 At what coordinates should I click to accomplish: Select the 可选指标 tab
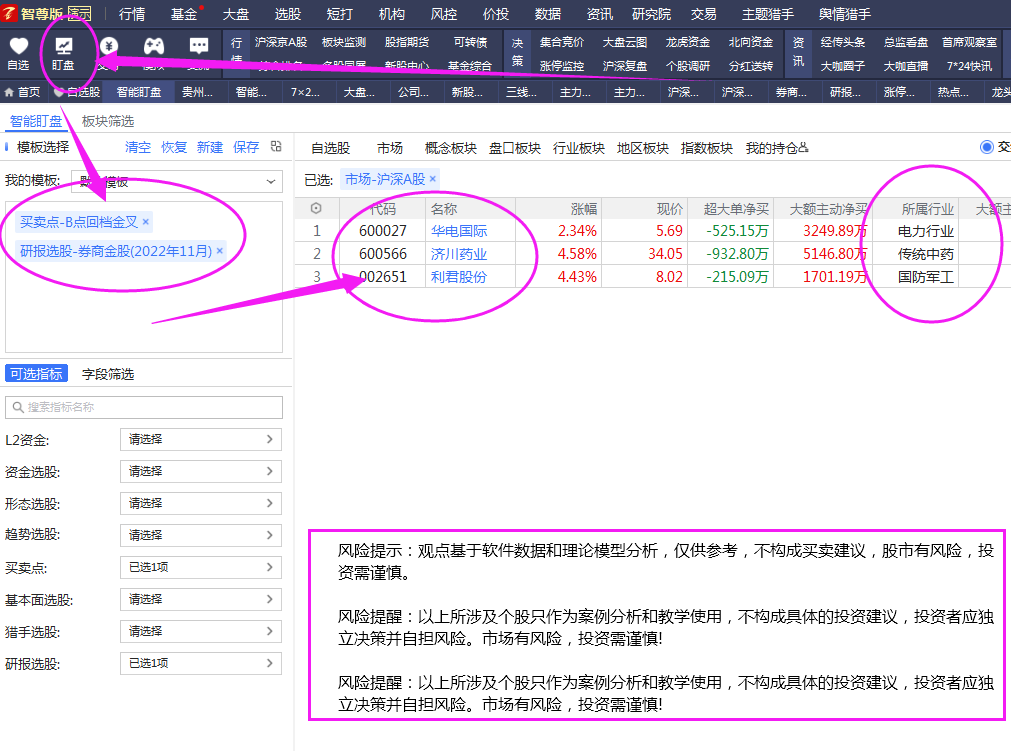[x=36, y=375]
